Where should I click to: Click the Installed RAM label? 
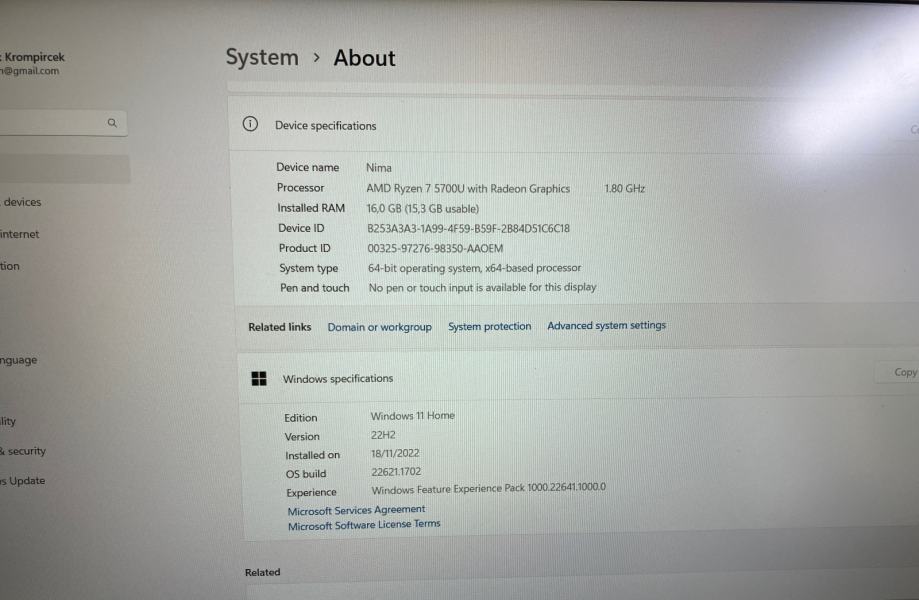point(311,208)
